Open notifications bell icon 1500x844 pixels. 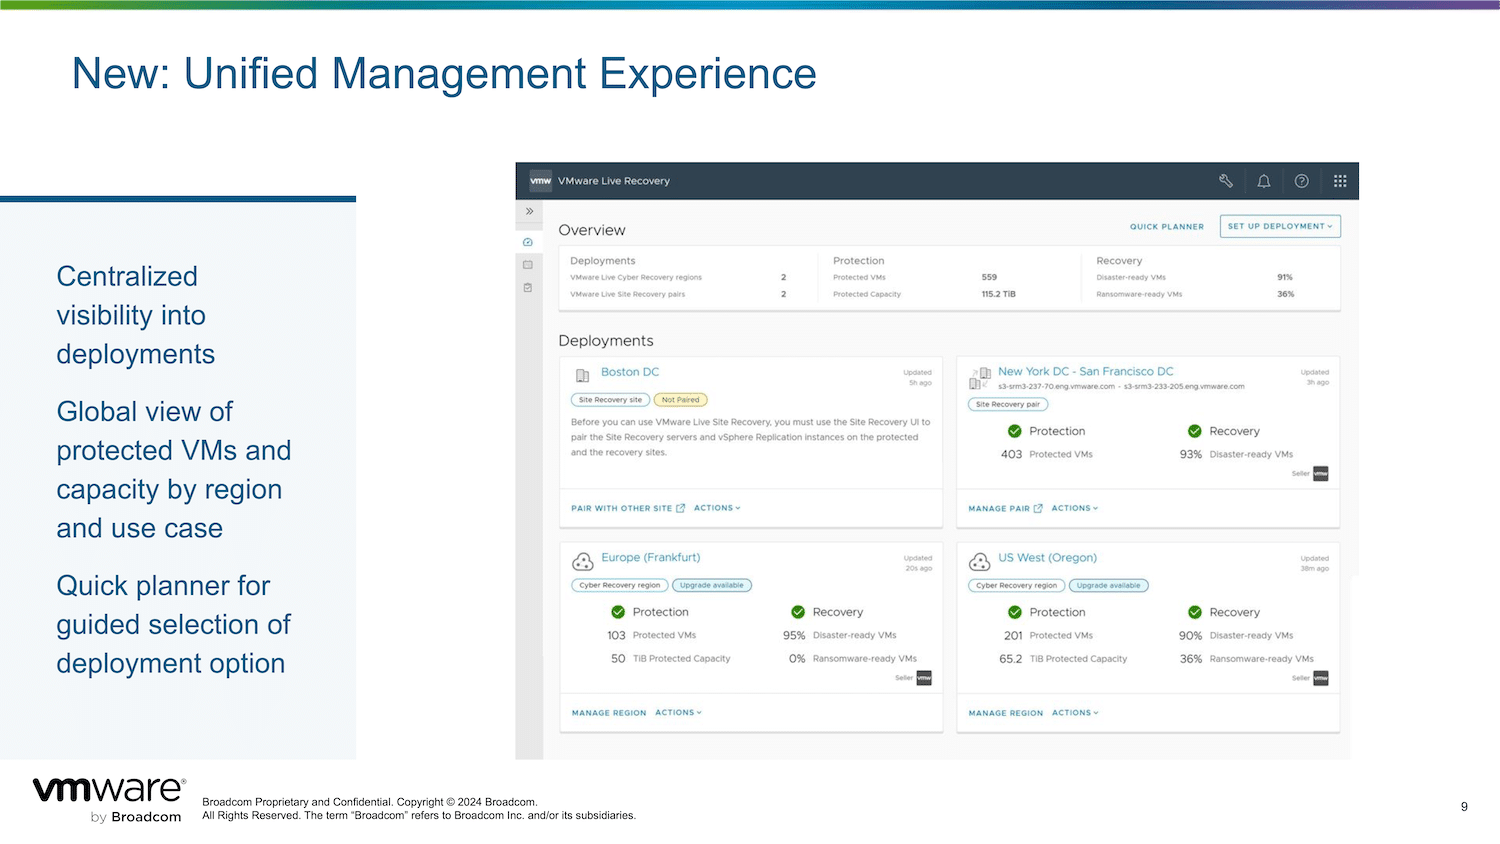point(1264,181)
